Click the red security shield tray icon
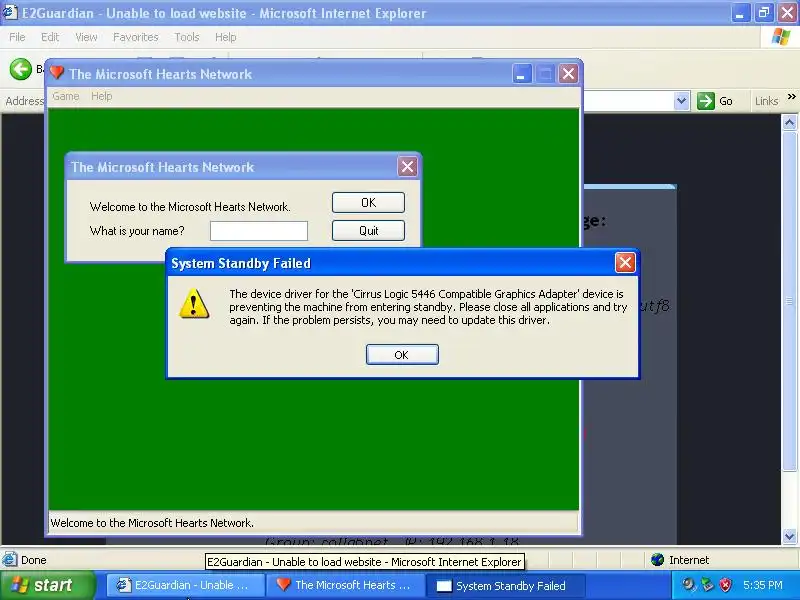The height and width of the screenshot is (600, 800). point(726,584)
